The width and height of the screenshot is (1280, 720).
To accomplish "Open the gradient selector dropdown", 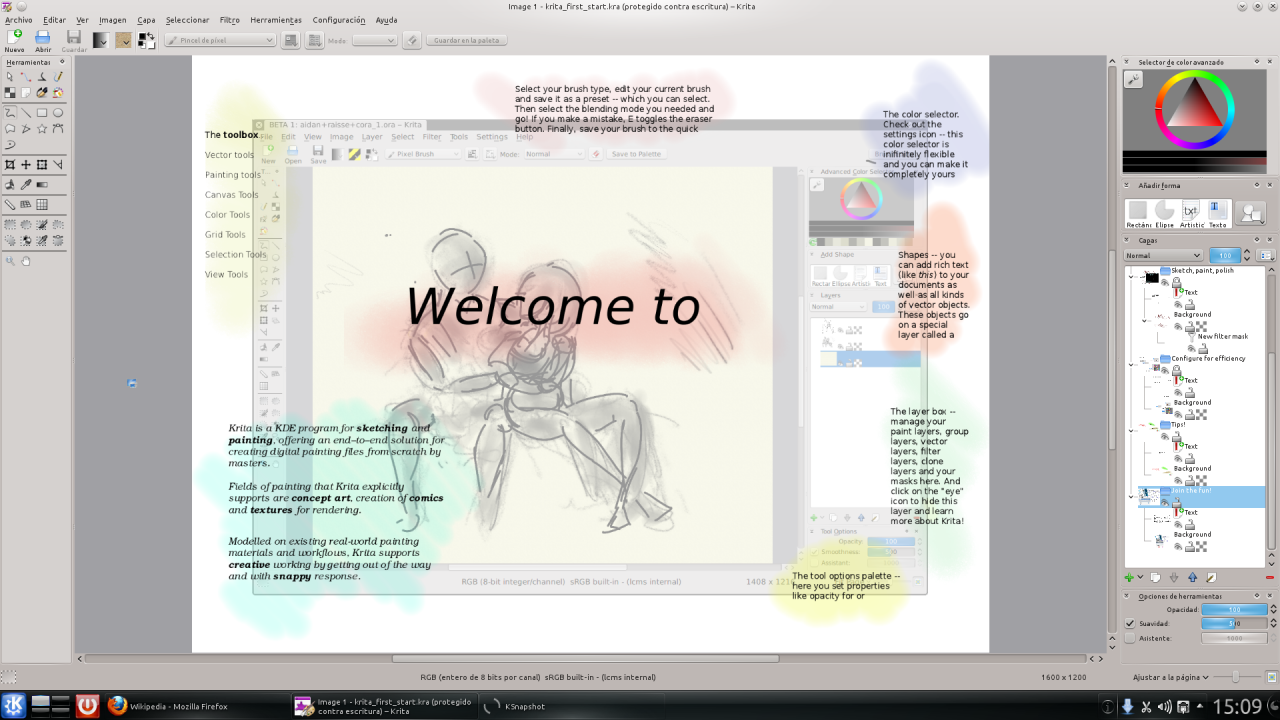I will [x=100, y=40].
